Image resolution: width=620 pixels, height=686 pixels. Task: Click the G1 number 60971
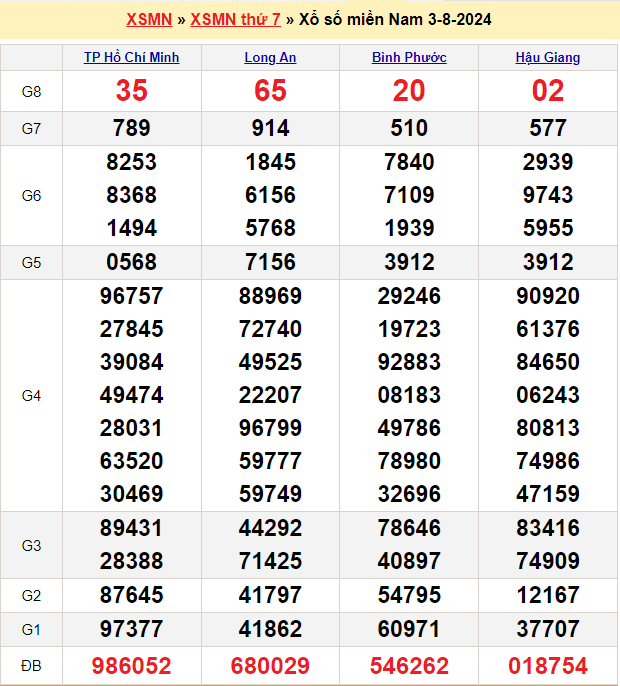tap(409, 628)
